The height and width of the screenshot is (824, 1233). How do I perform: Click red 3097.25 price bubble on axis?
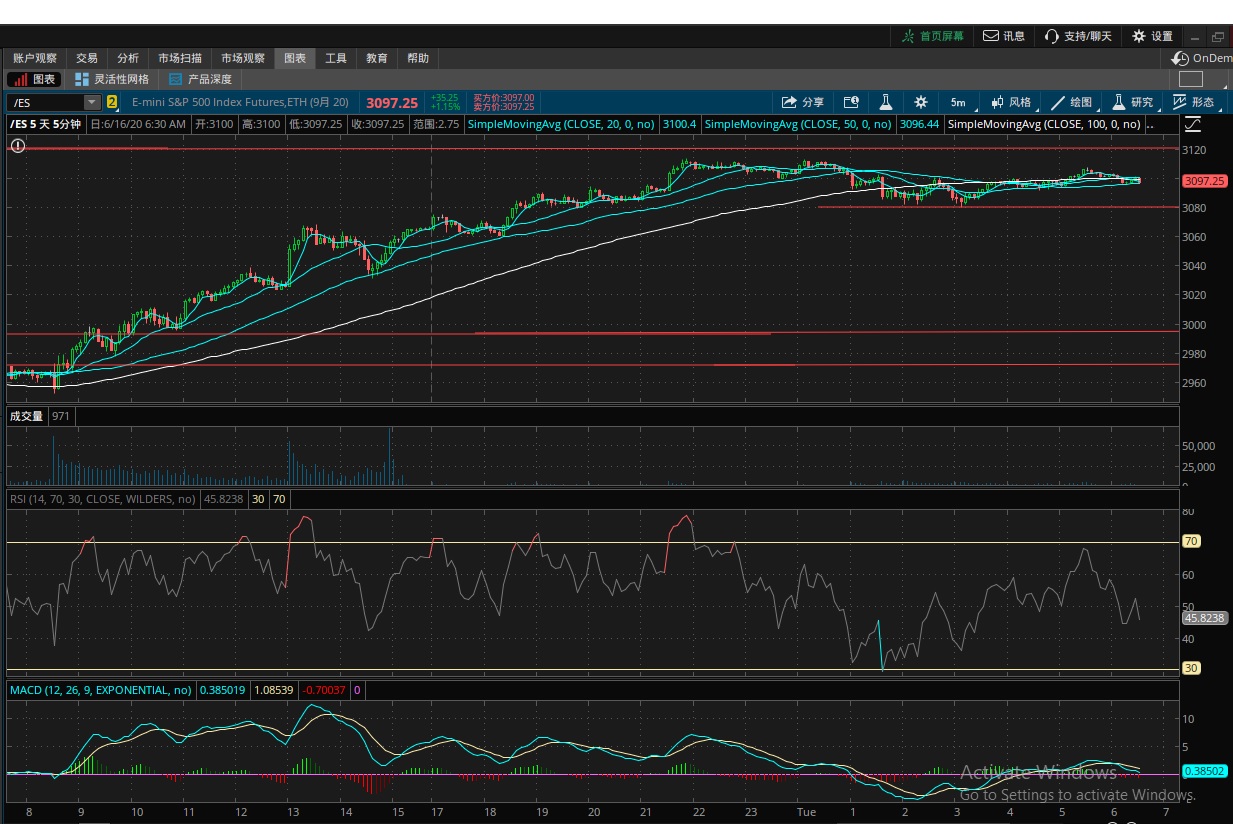(1204, 181)
